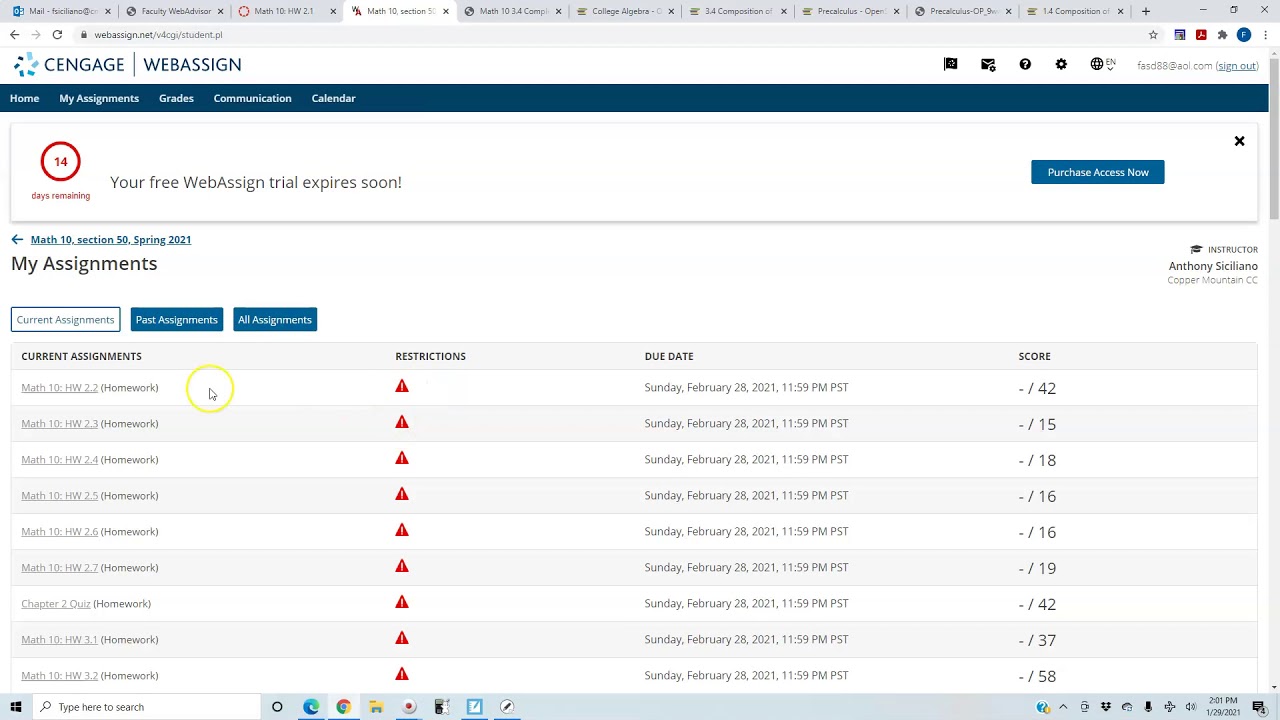
Task: Click restriction warning icon for HW 2.4
Action: (x=402, y=458)
